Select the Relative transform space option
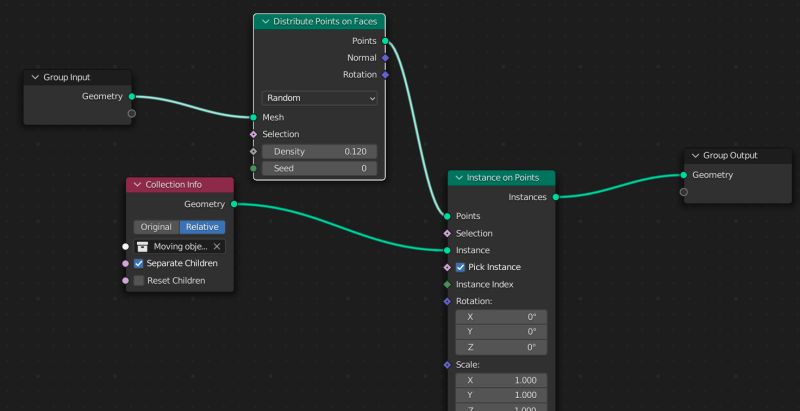 [x=202, y=227]
